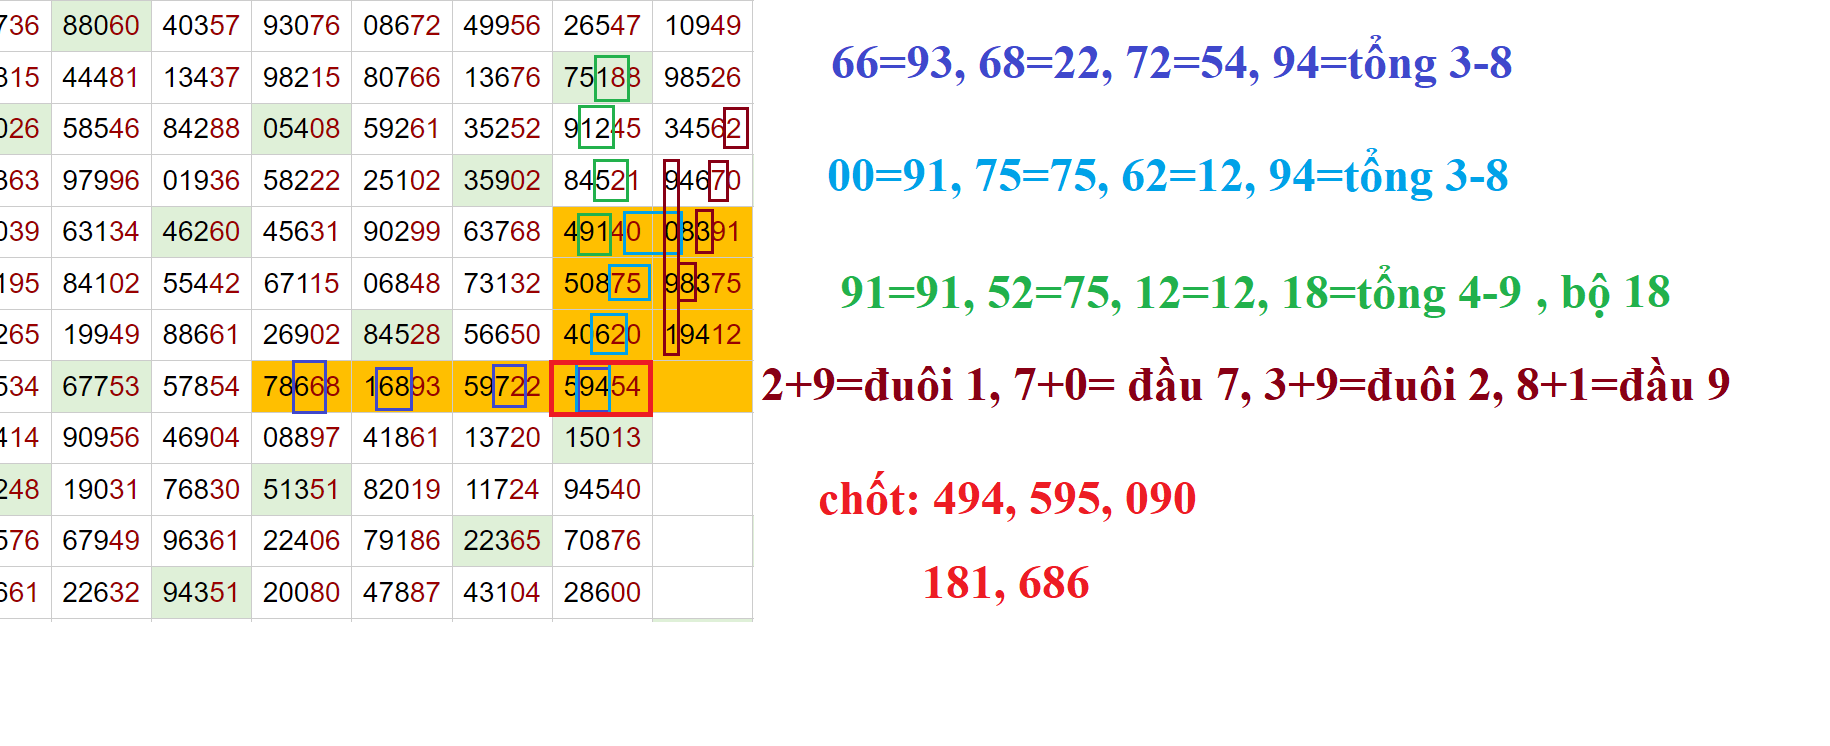Image resolution: width=1830 pixels, height=746 pixels.
Task: Select the orange cell 49140
Action: coord(601,232)
